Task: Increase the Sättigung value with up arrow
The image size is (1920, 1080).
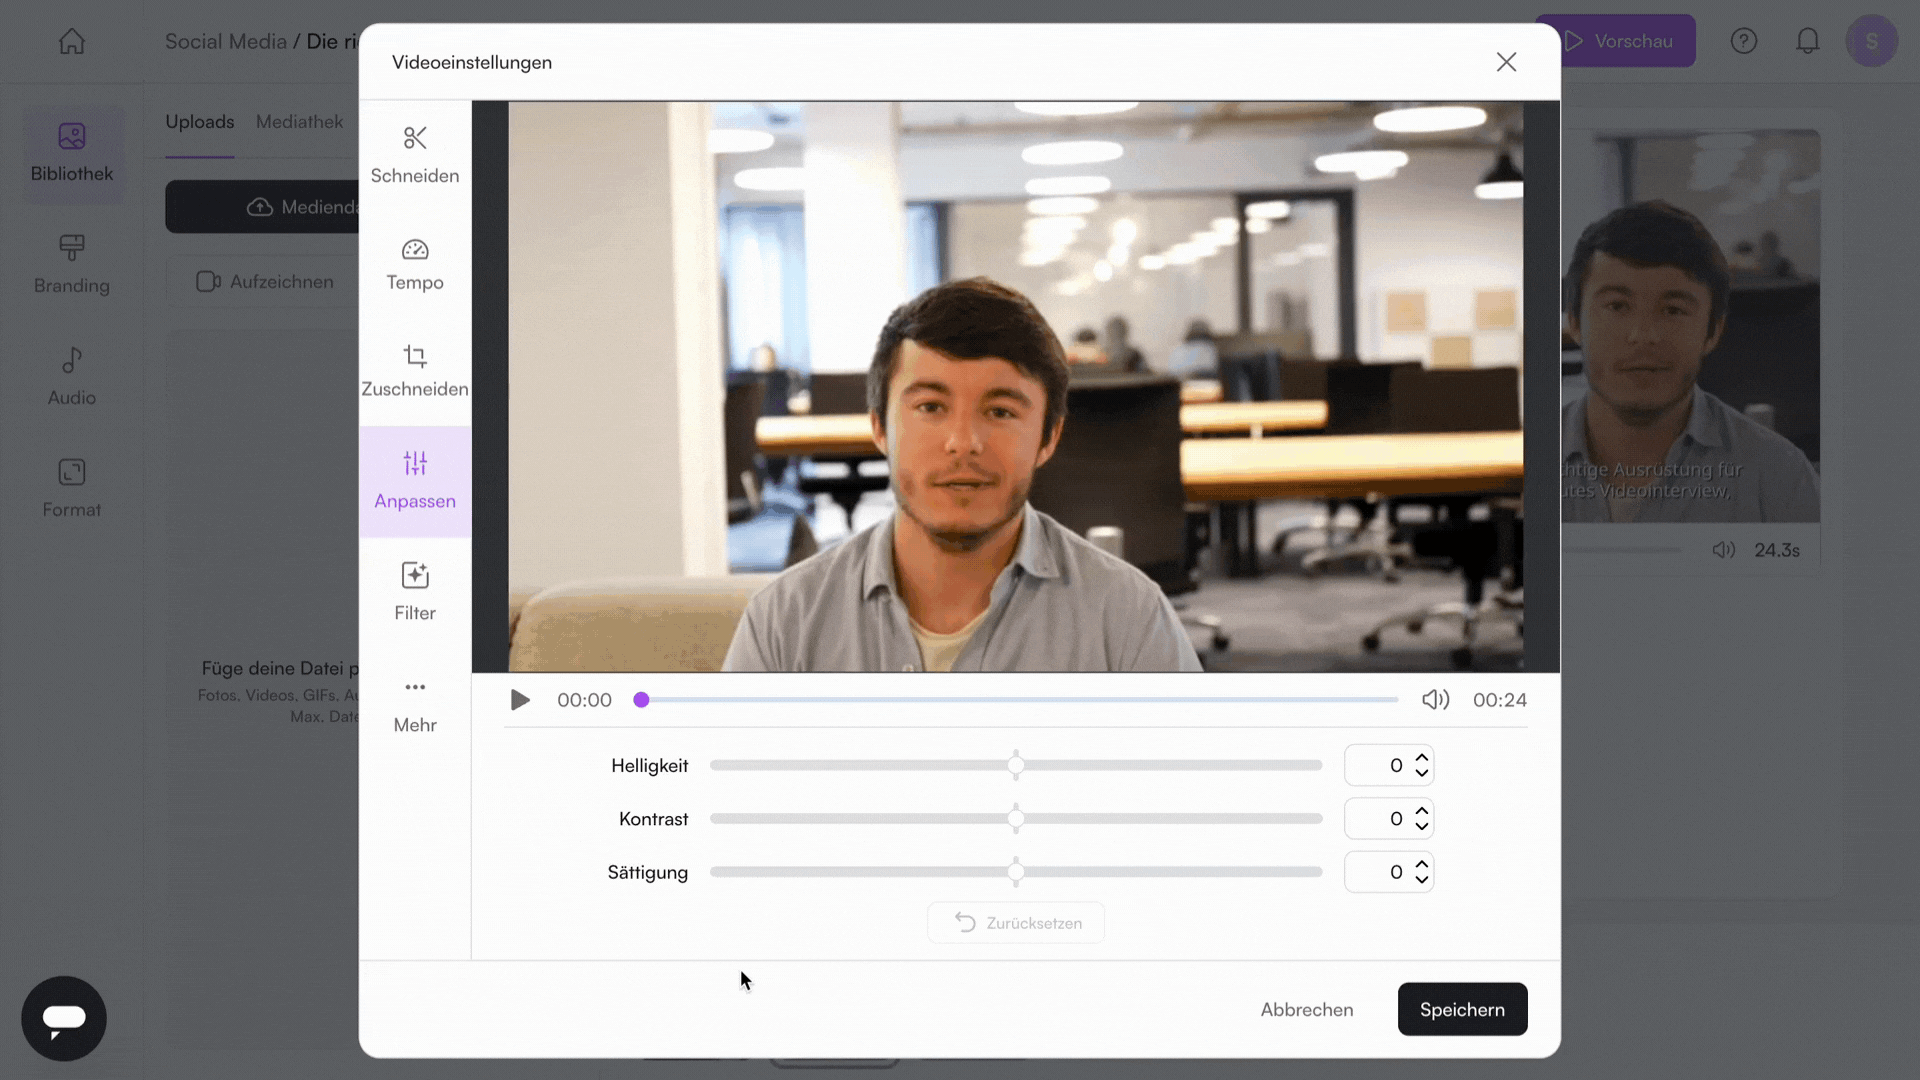Action: (x=1422, y=864)
